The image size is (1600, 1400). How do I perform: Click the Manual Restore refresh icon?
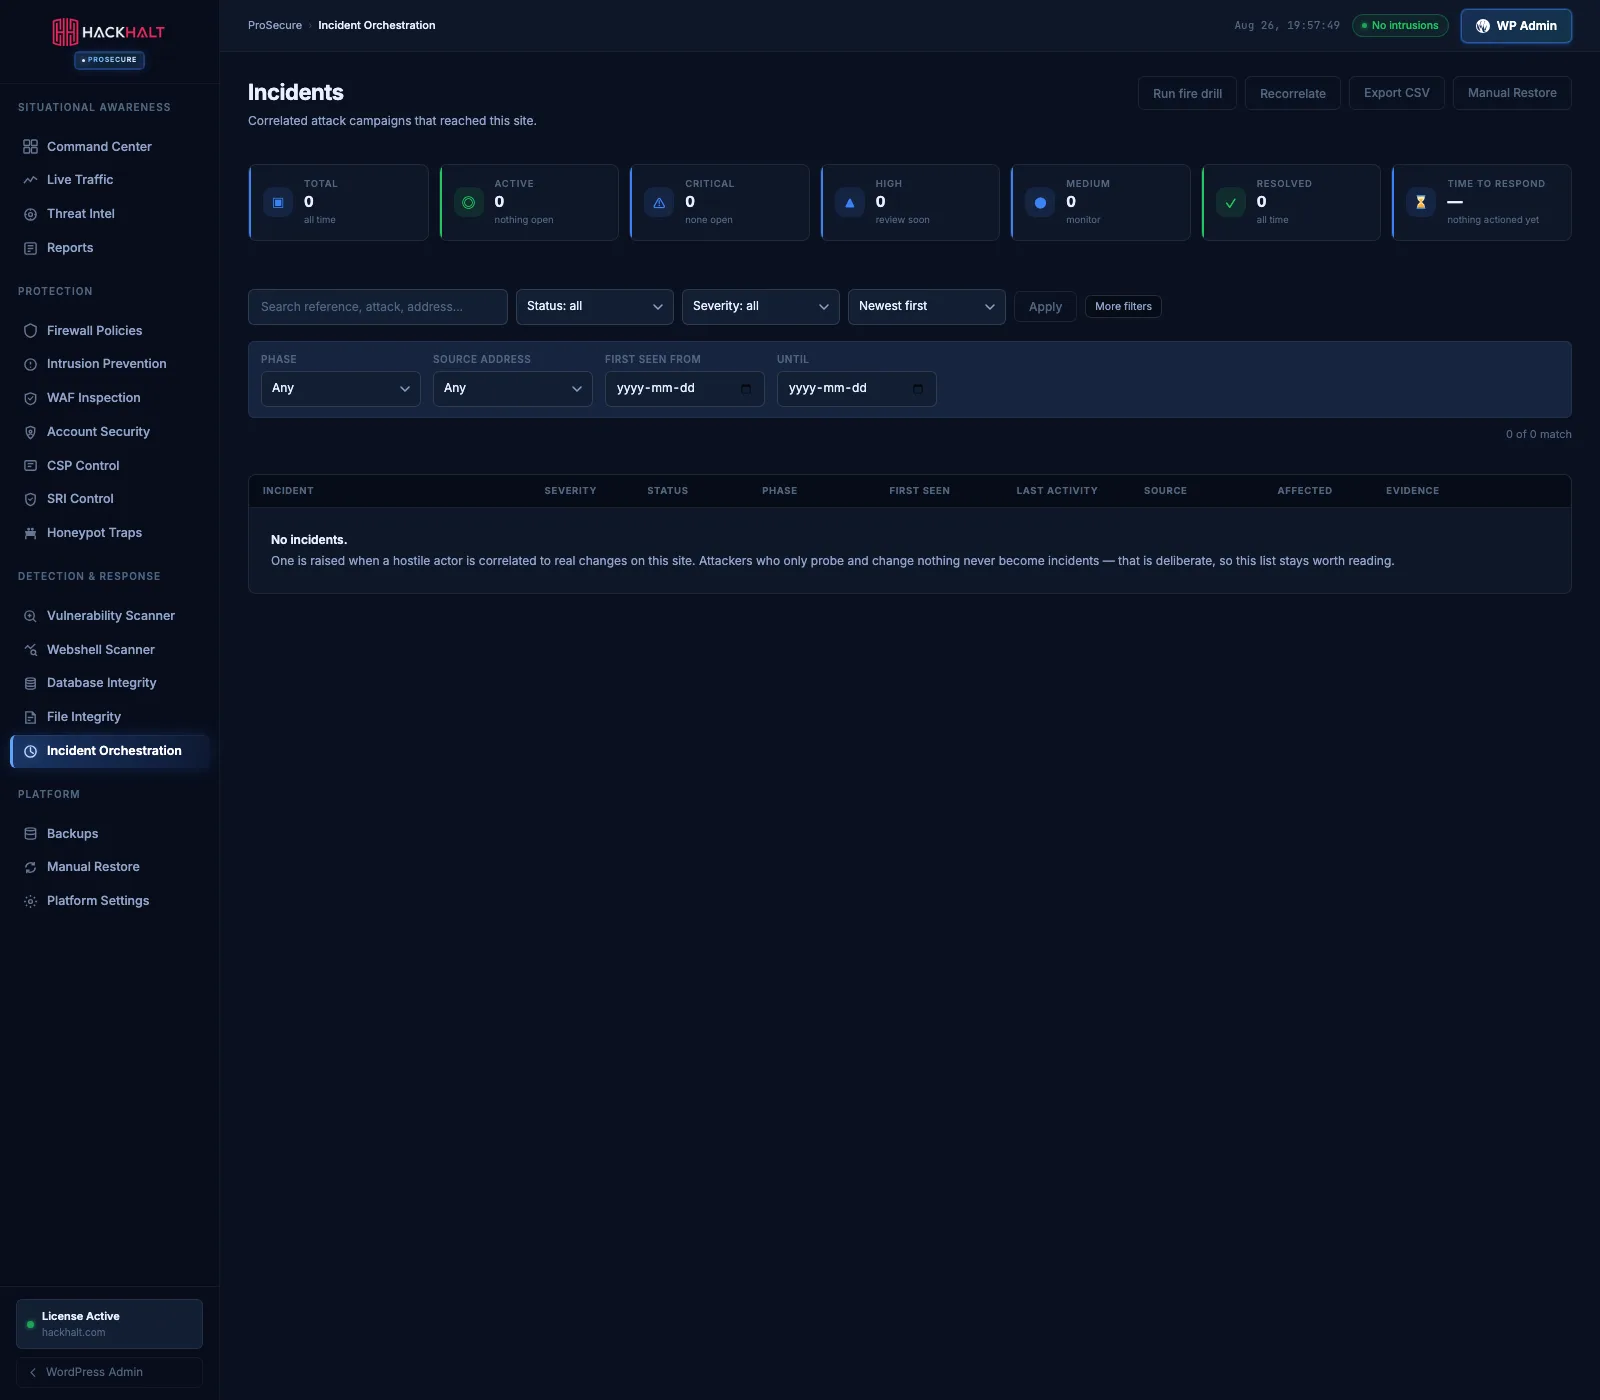click(x=30, y=867)
